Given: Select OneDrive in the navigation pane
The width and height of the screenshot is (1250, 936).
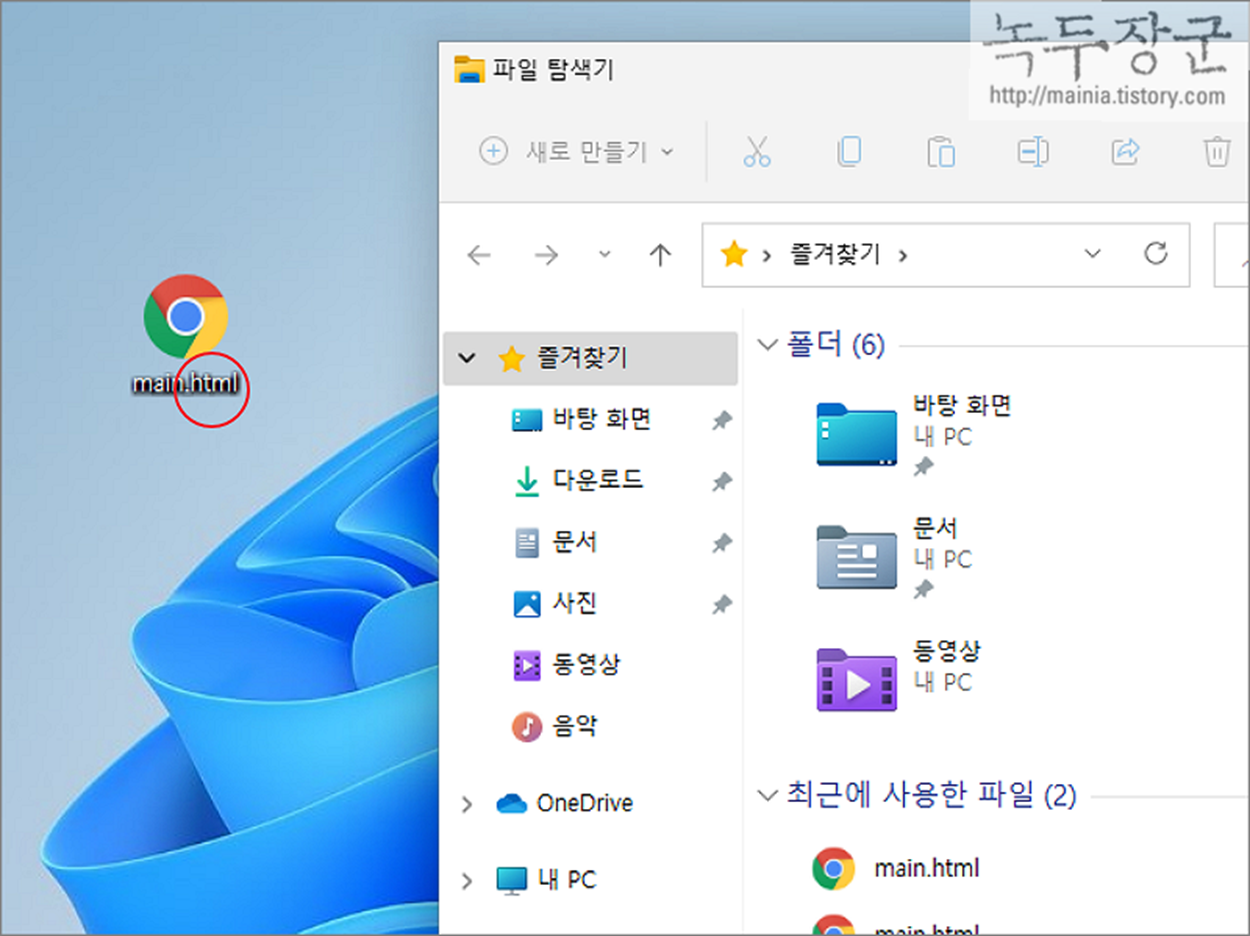Looking at the screenshot, I should tap(584, 803).
